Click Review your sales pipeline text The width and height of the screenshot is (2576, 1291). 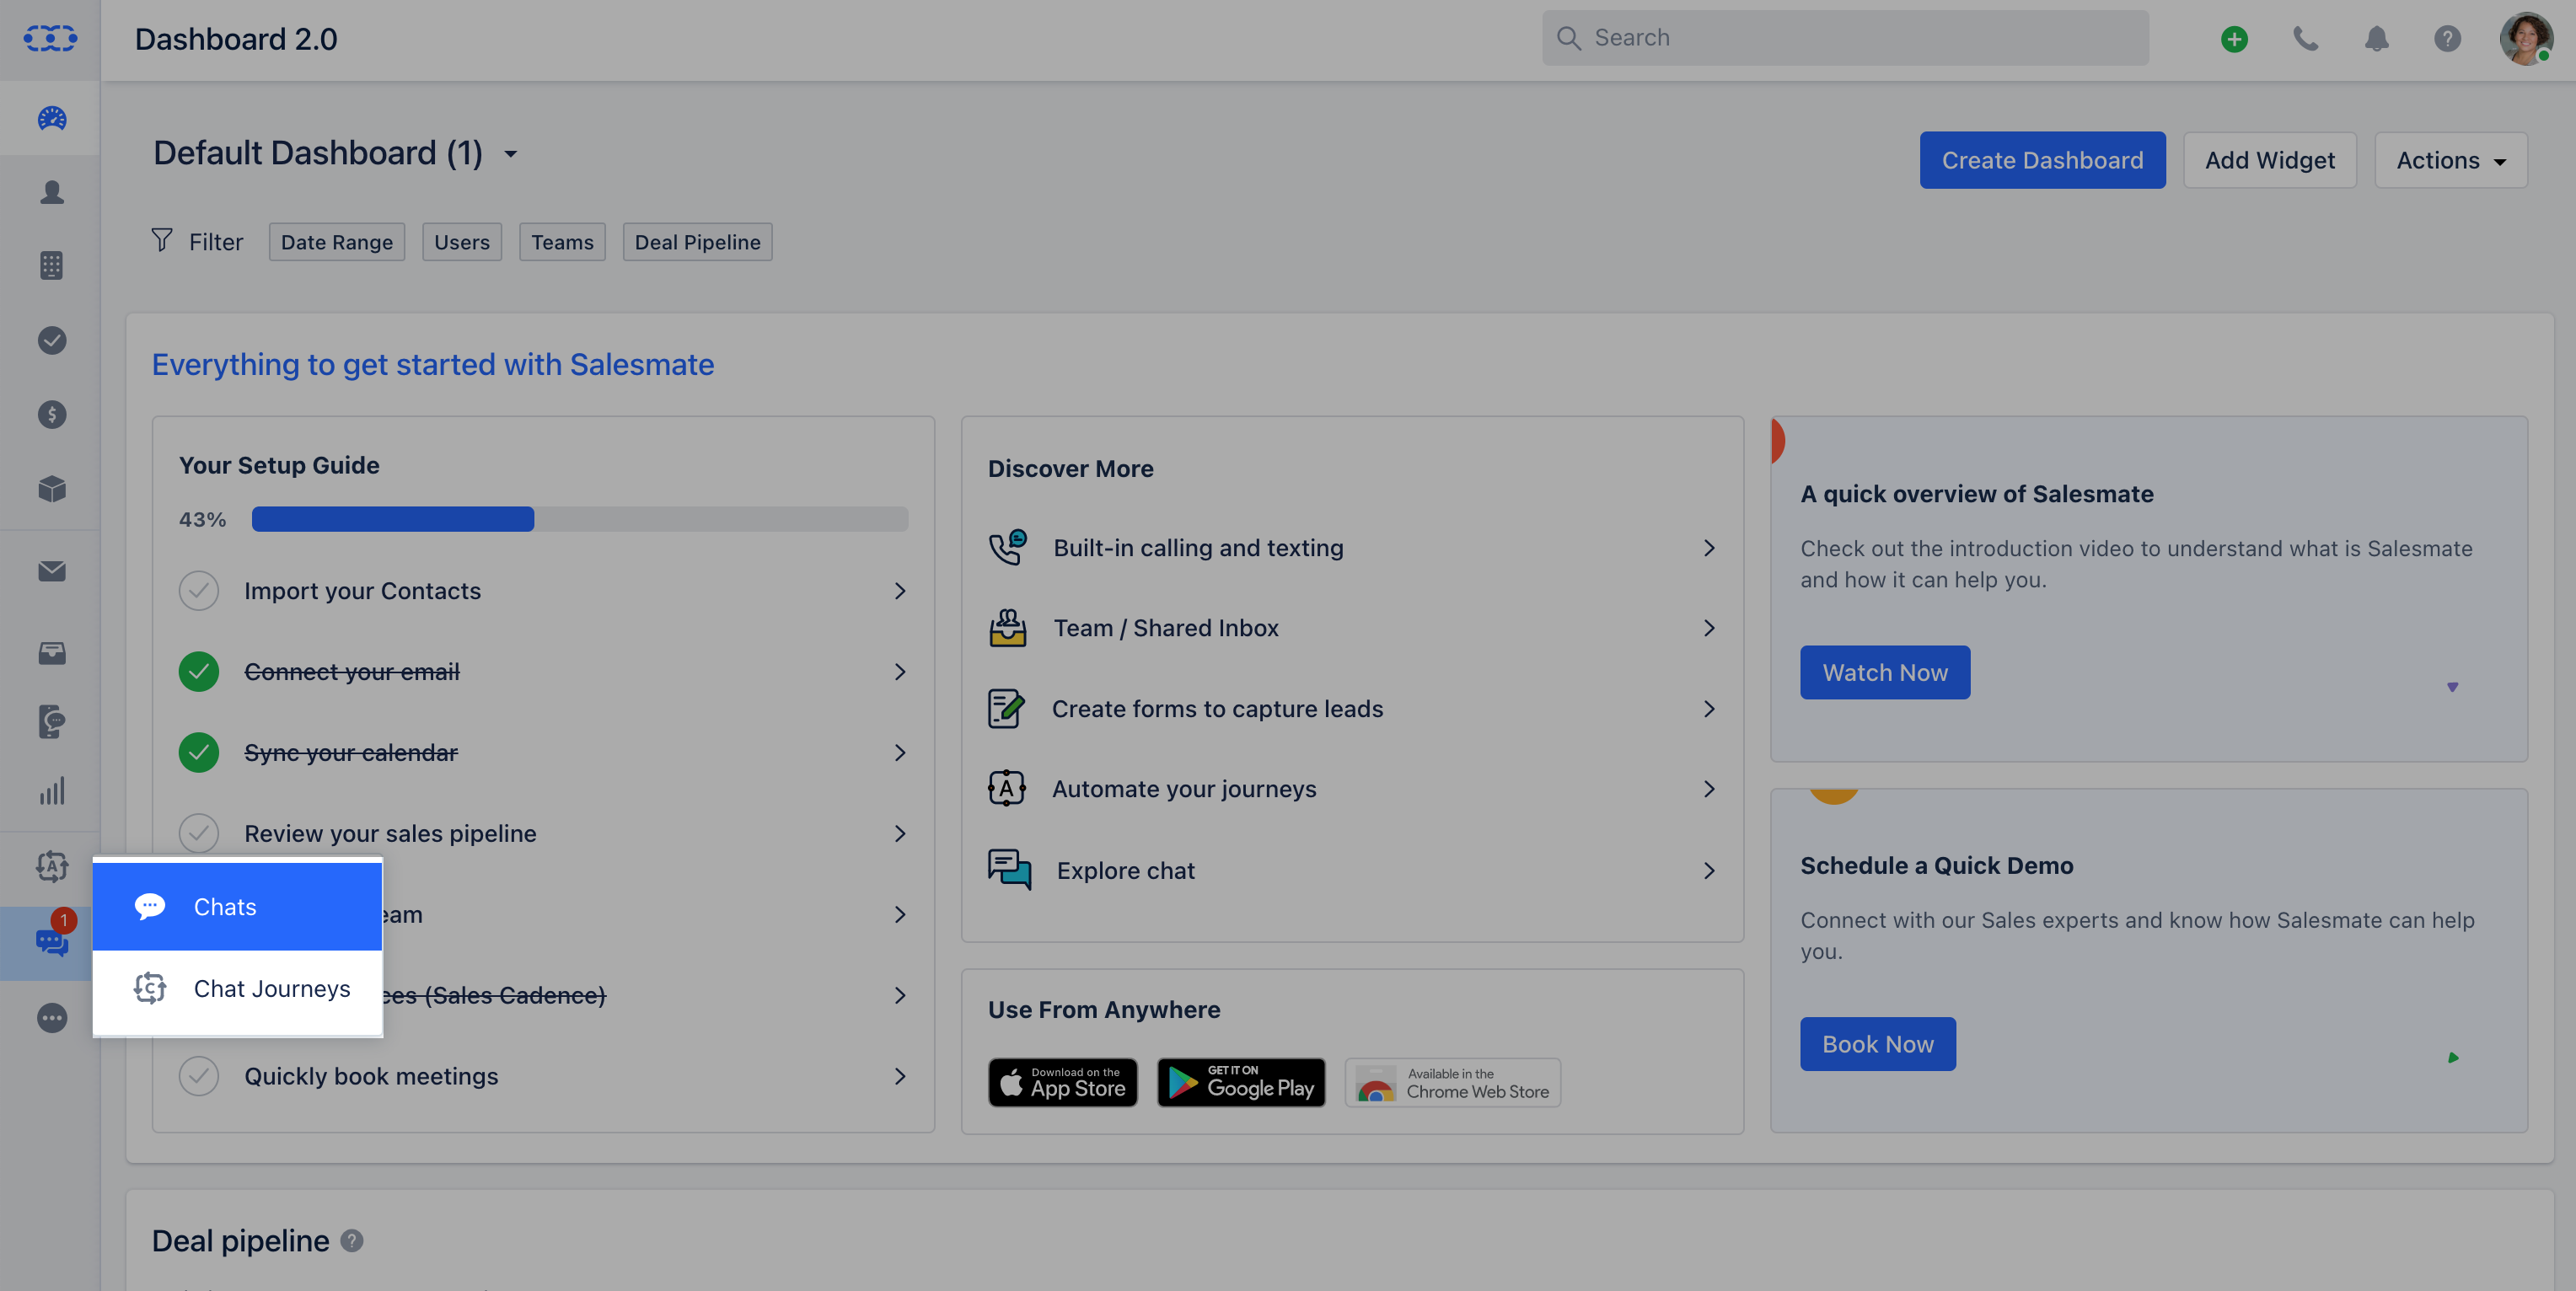[390, 833]
